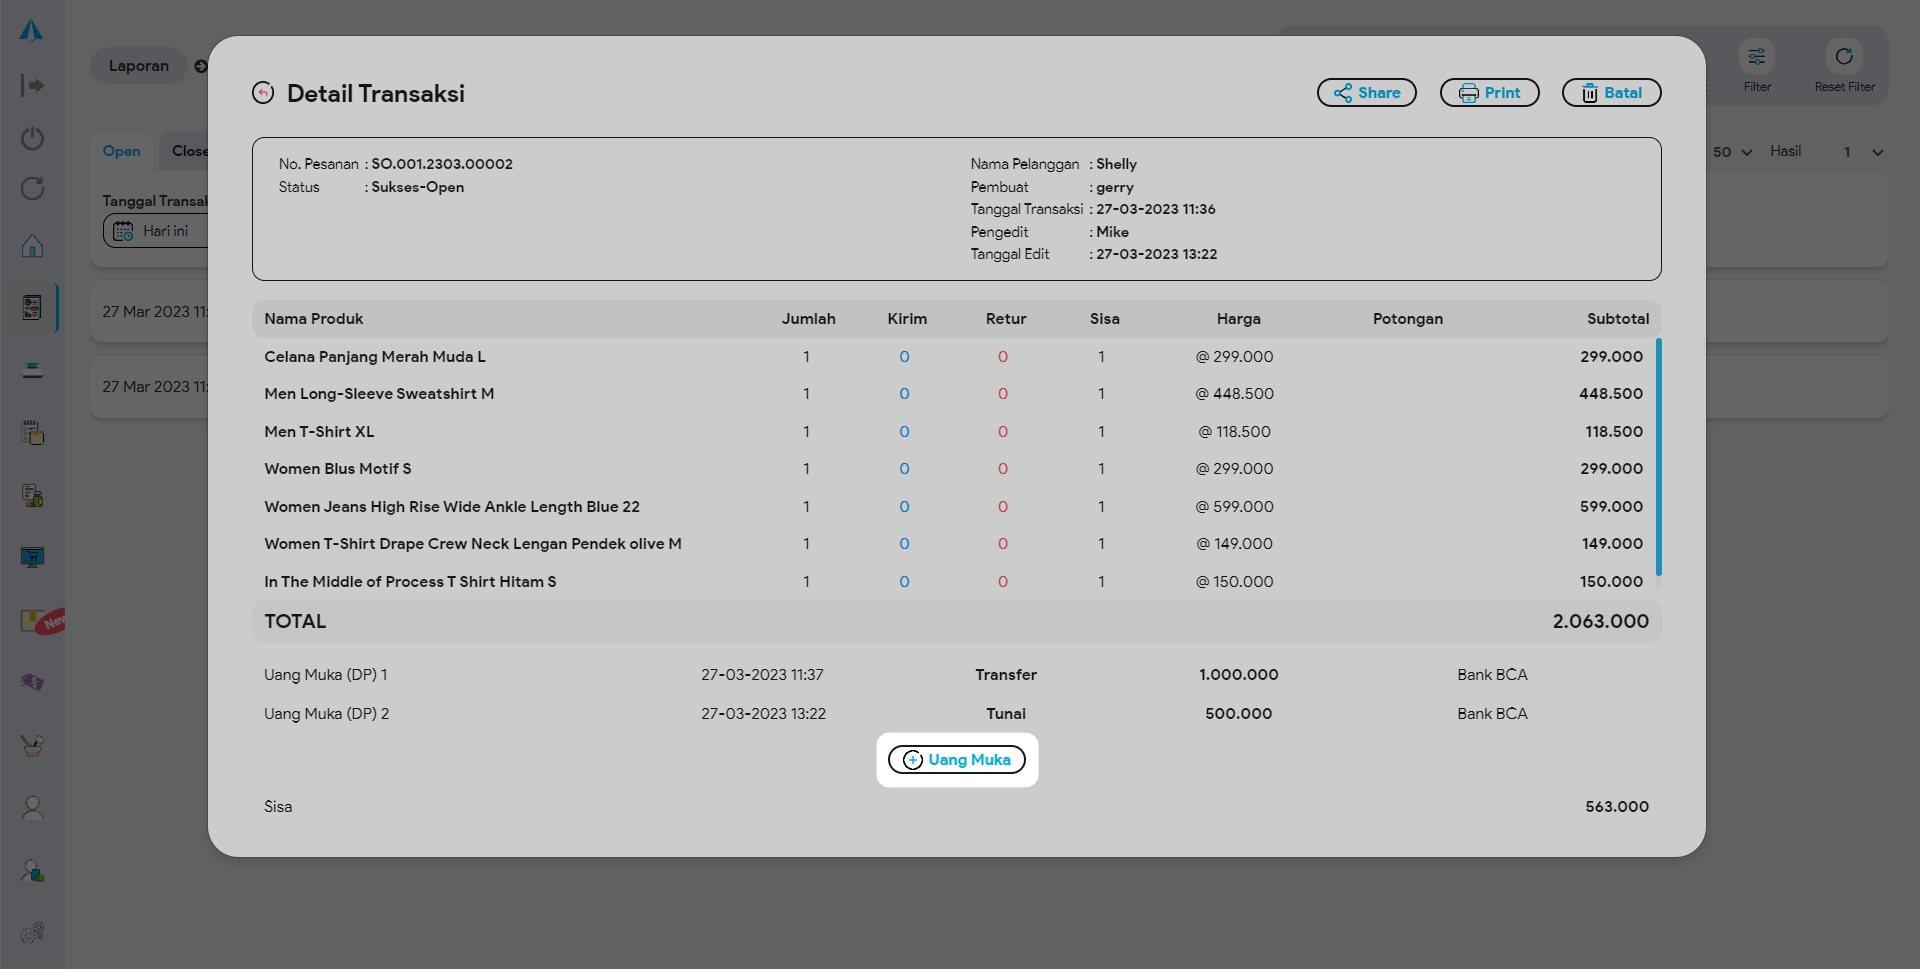Click the Share button

1366,93
